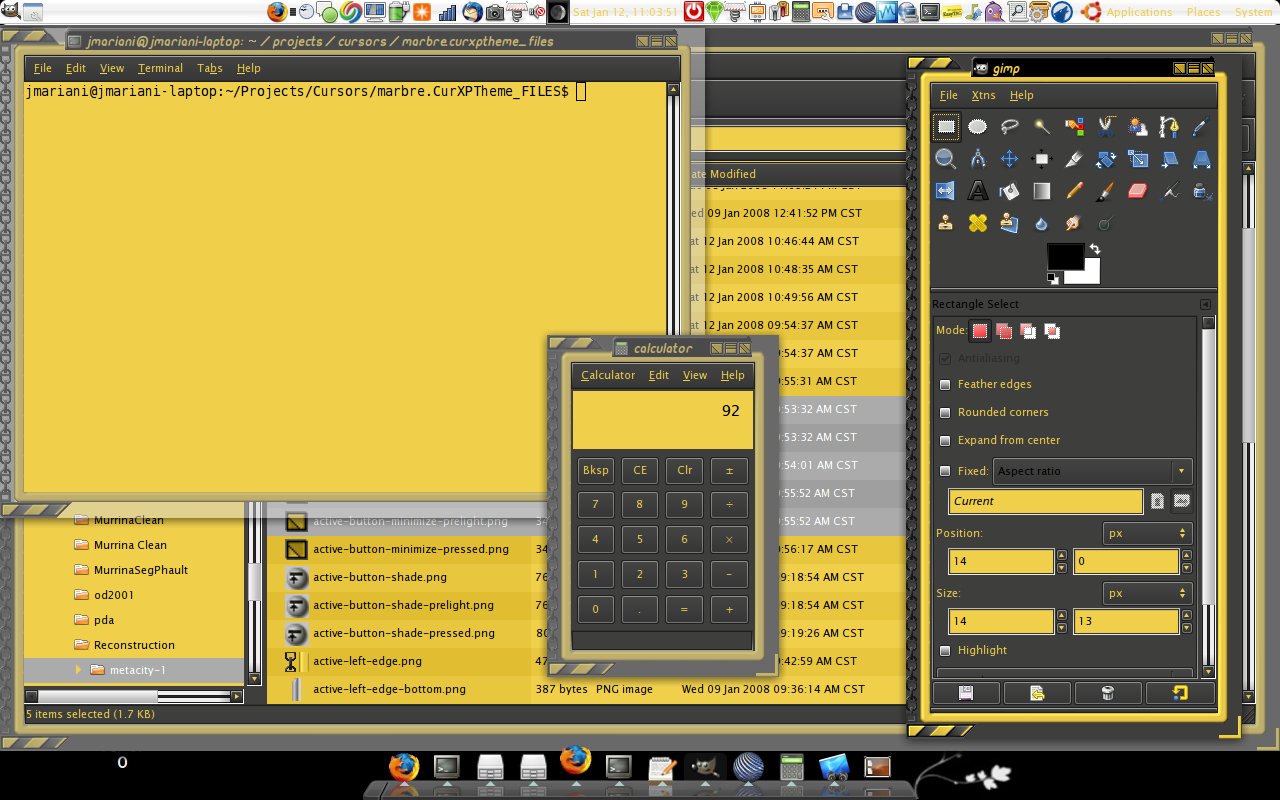Pick the Smudge finger tool
Screen dimensions: 1280x800
coord(1074,222)
